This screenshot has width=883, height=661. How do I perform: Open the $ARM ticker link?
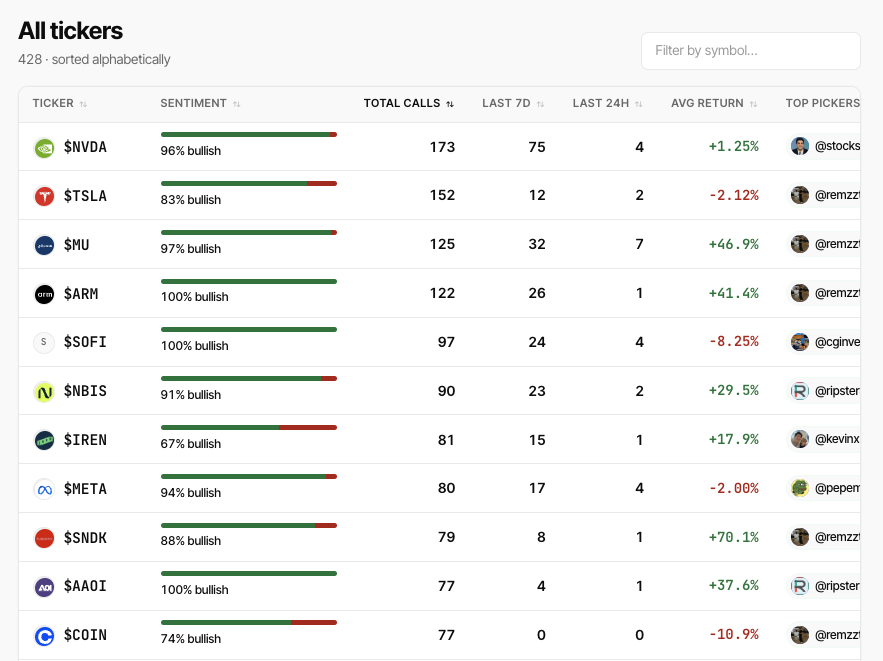[x=81, y=294]
